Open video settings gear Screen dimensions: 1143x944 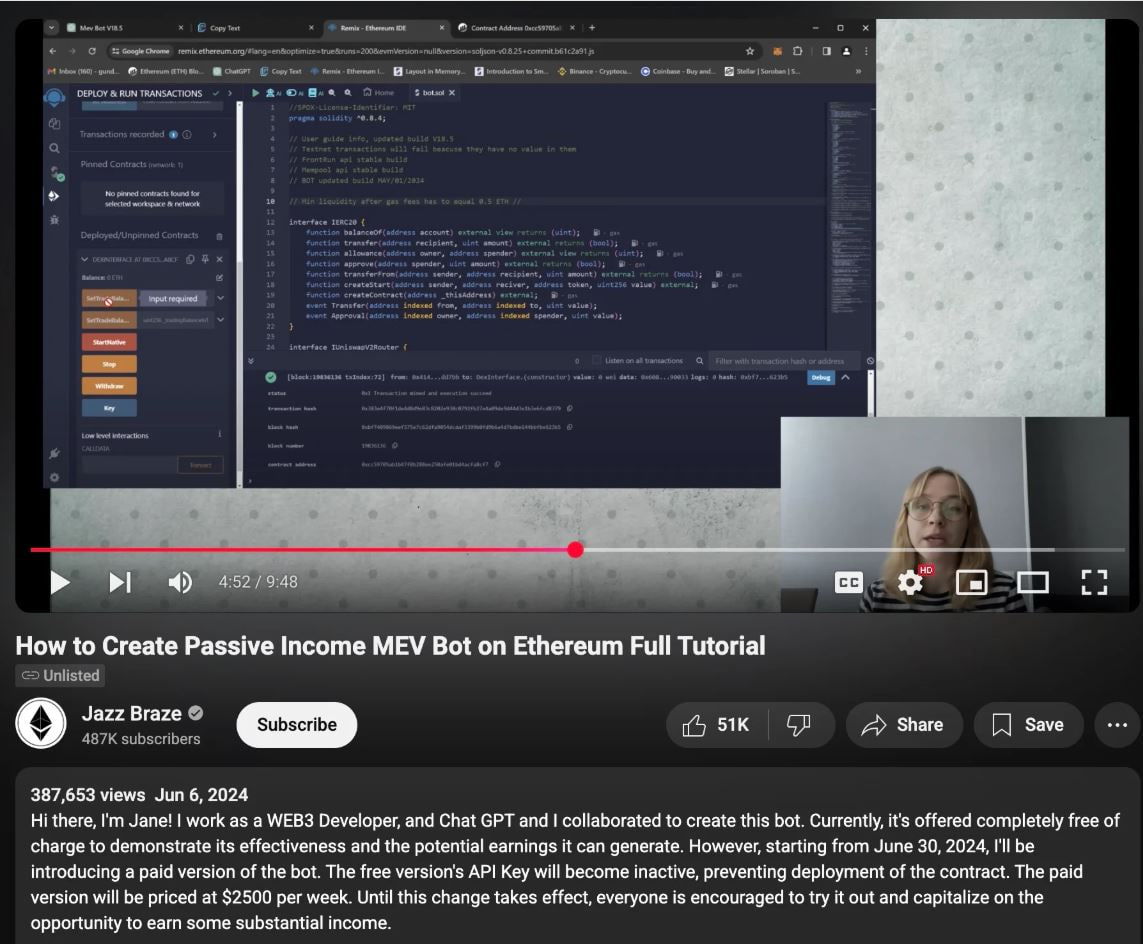pyautogui.click(x=910, y=582)
